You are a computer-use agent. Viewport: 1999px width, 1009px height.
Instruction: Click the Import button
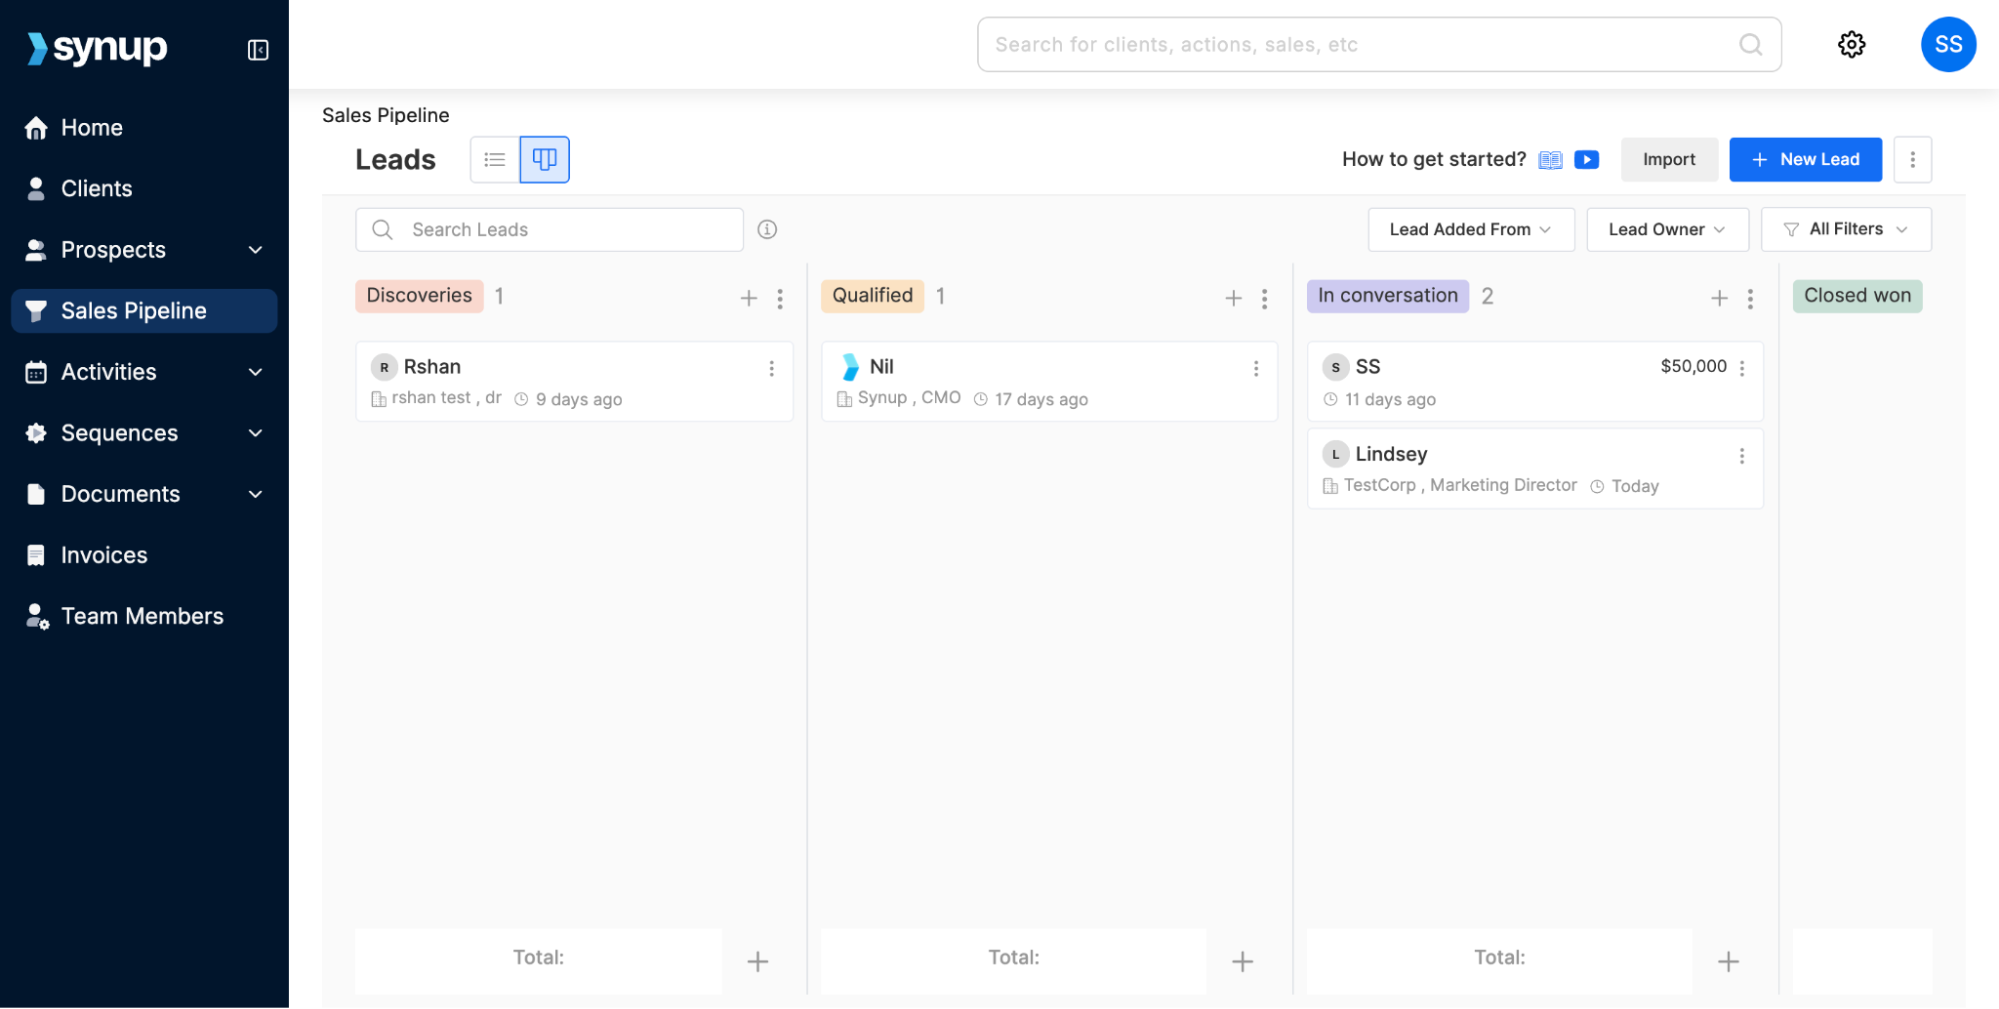pos(1668,159)
